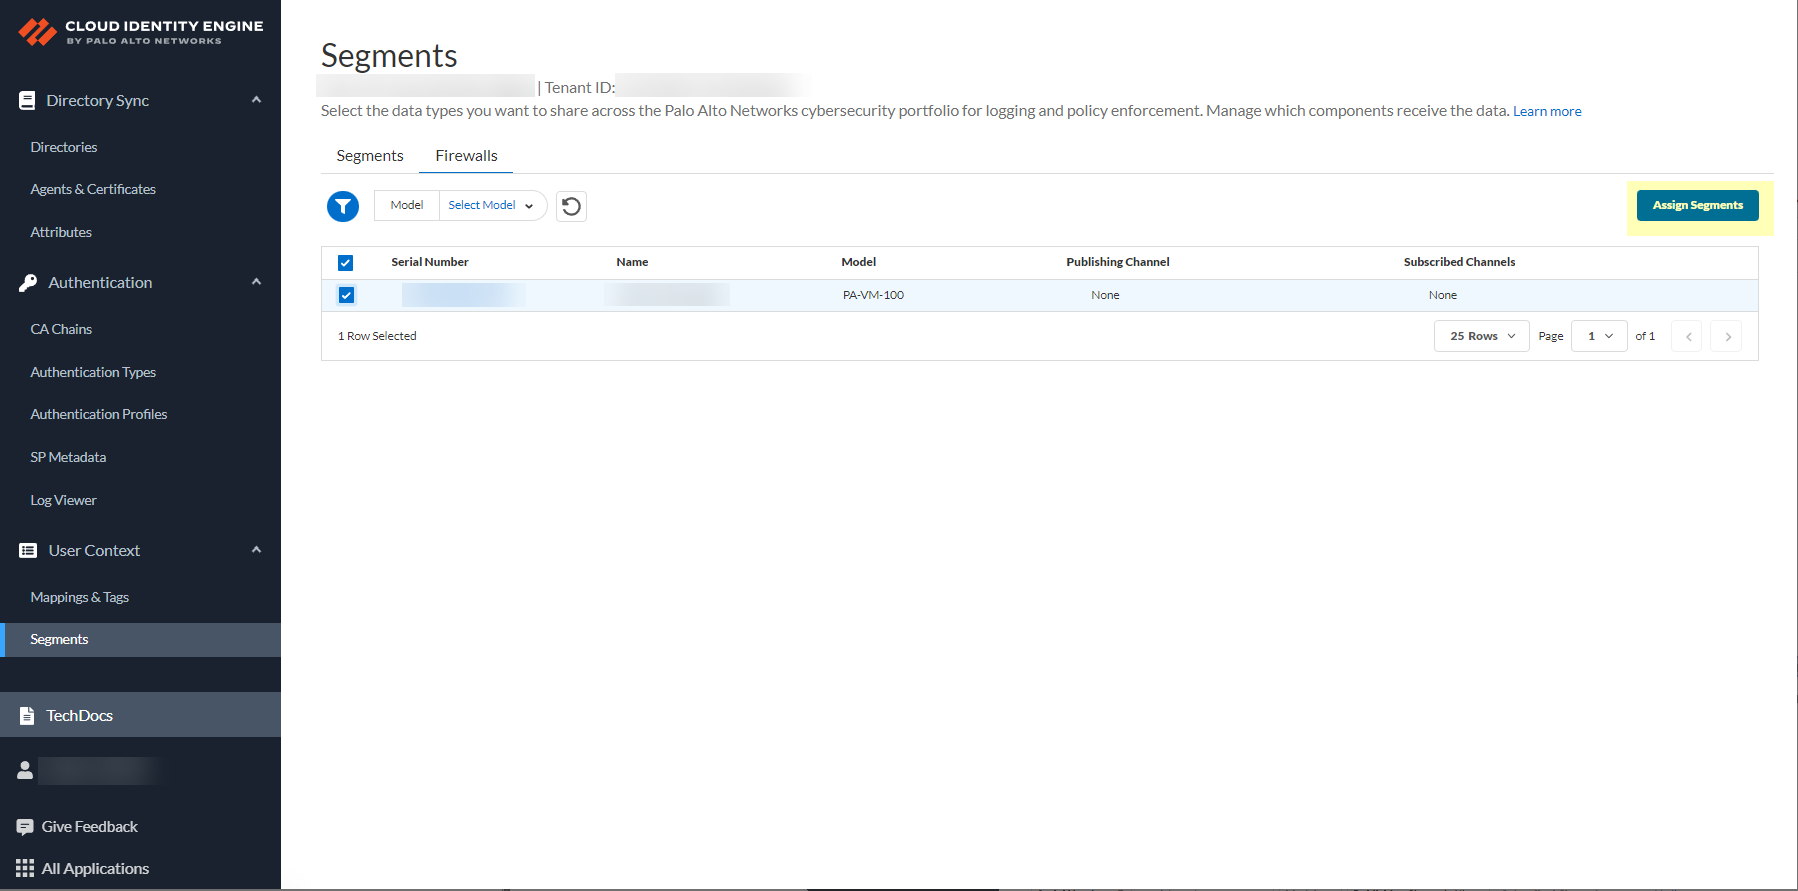
Task: Sort by the Serial Number column header
Action: (430, 262)
